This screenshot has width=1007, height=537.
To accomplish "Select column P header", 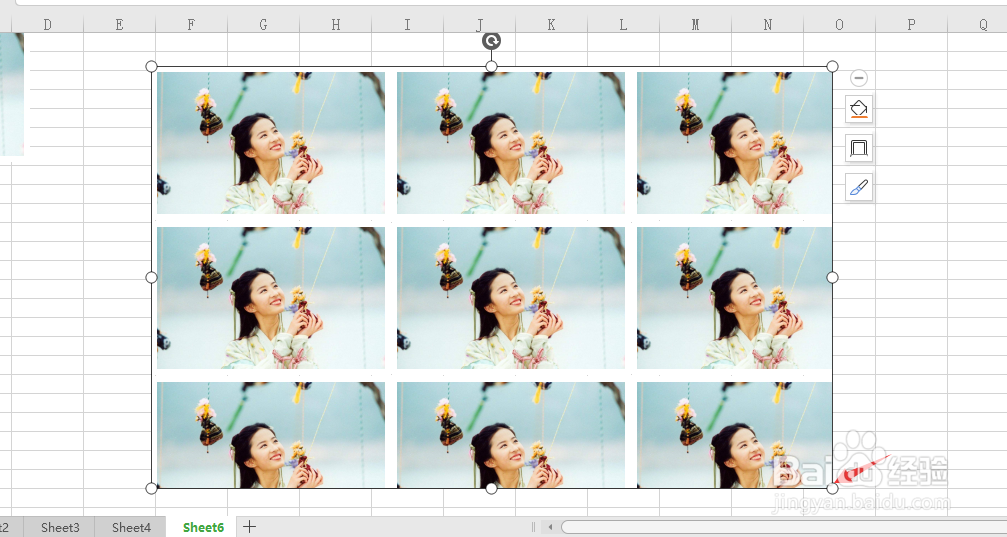I will point(911,24).
